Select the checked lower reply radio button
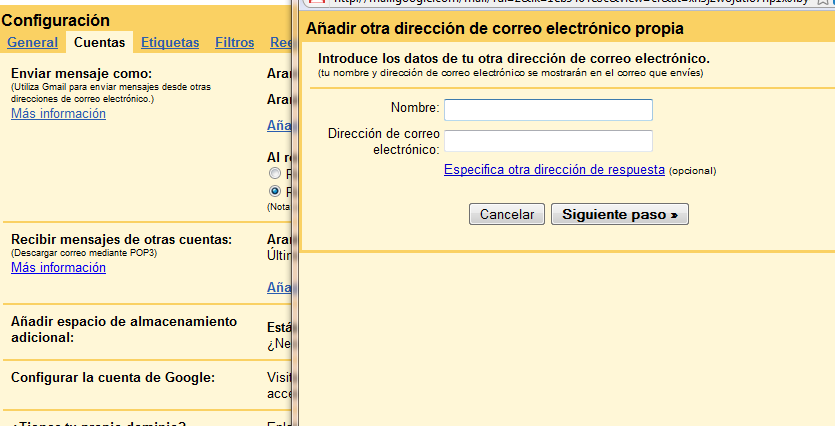Viewport: 835px width, 426px height. coord(275,191)
